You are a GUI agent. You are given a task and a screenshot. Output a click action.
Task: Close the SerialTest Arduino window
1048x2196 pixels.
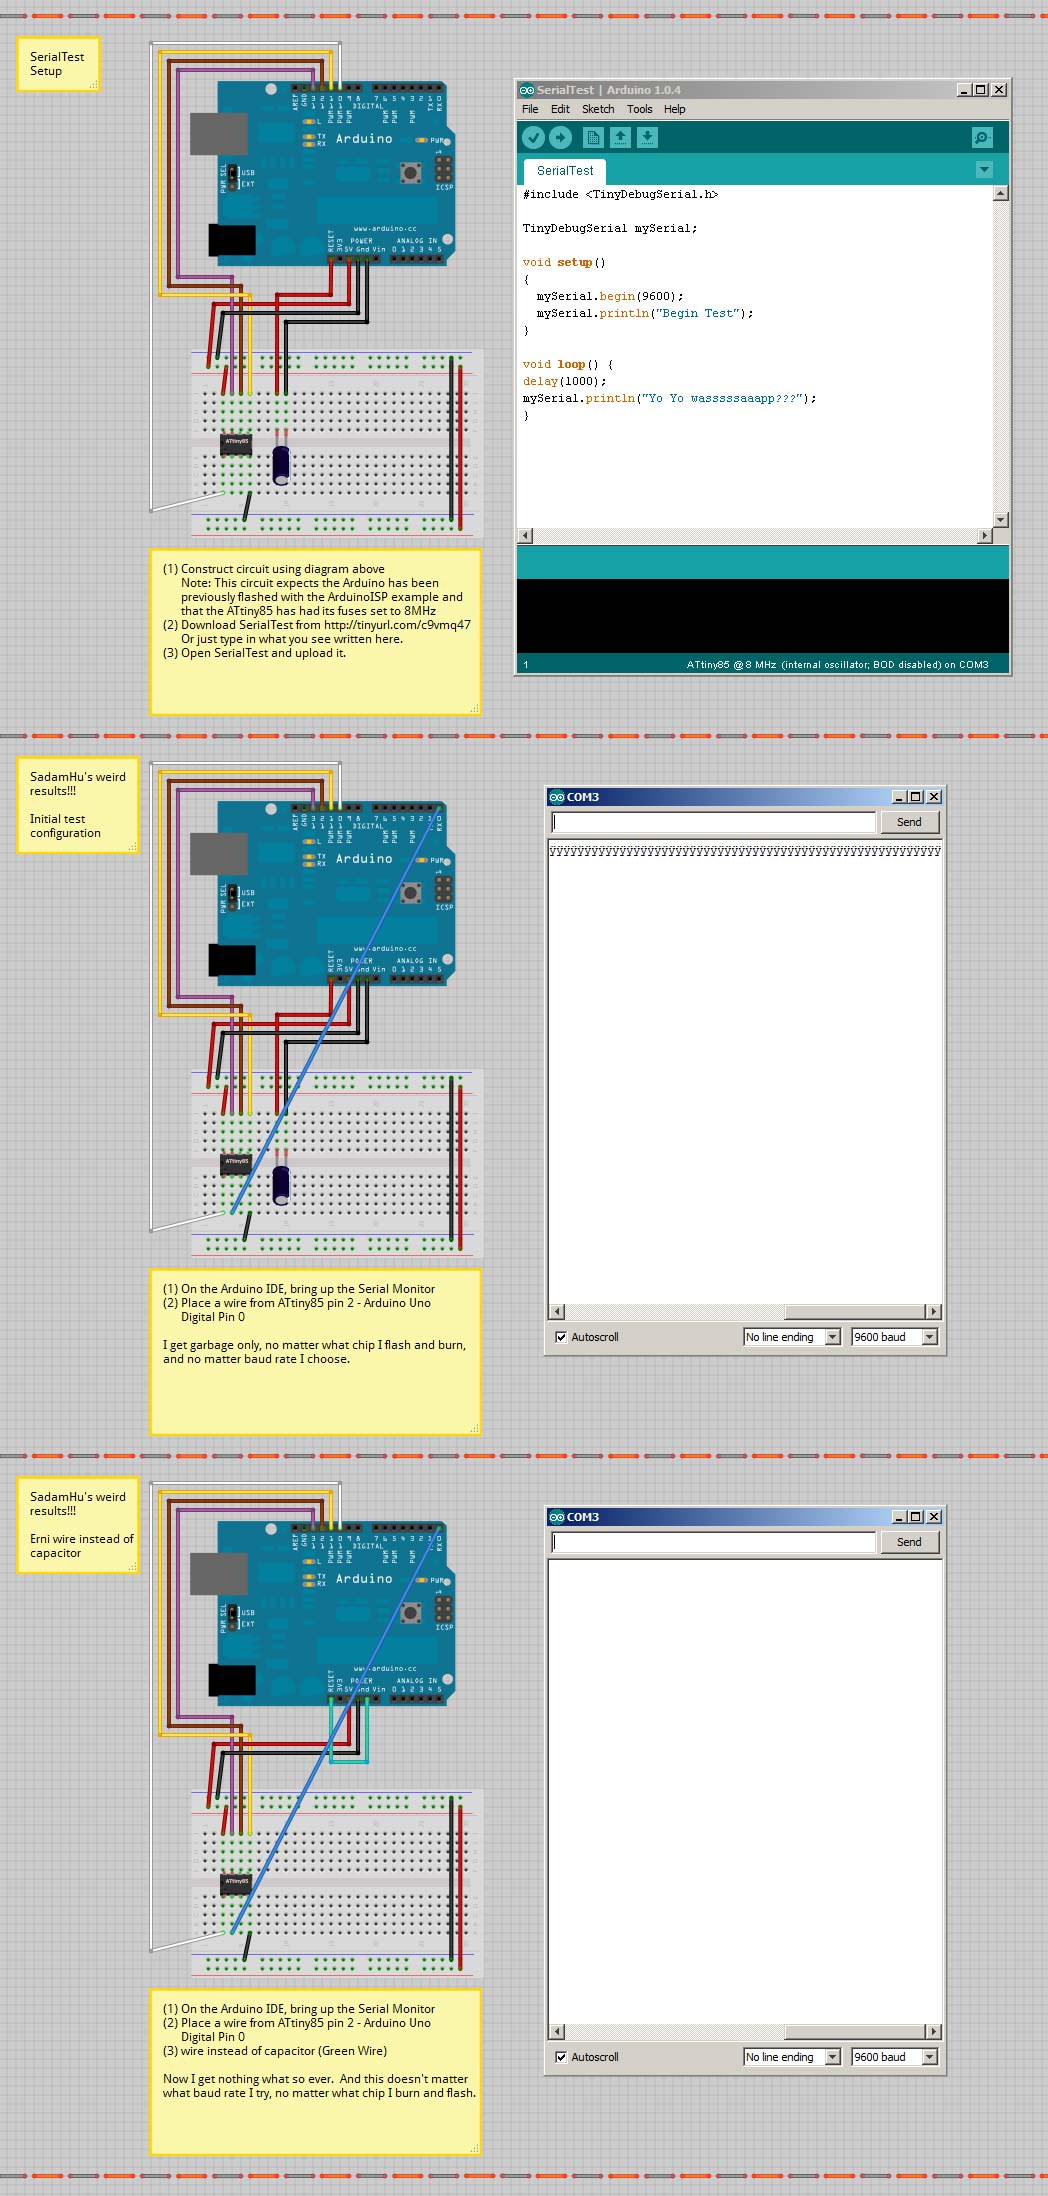(x=999, y=90)
